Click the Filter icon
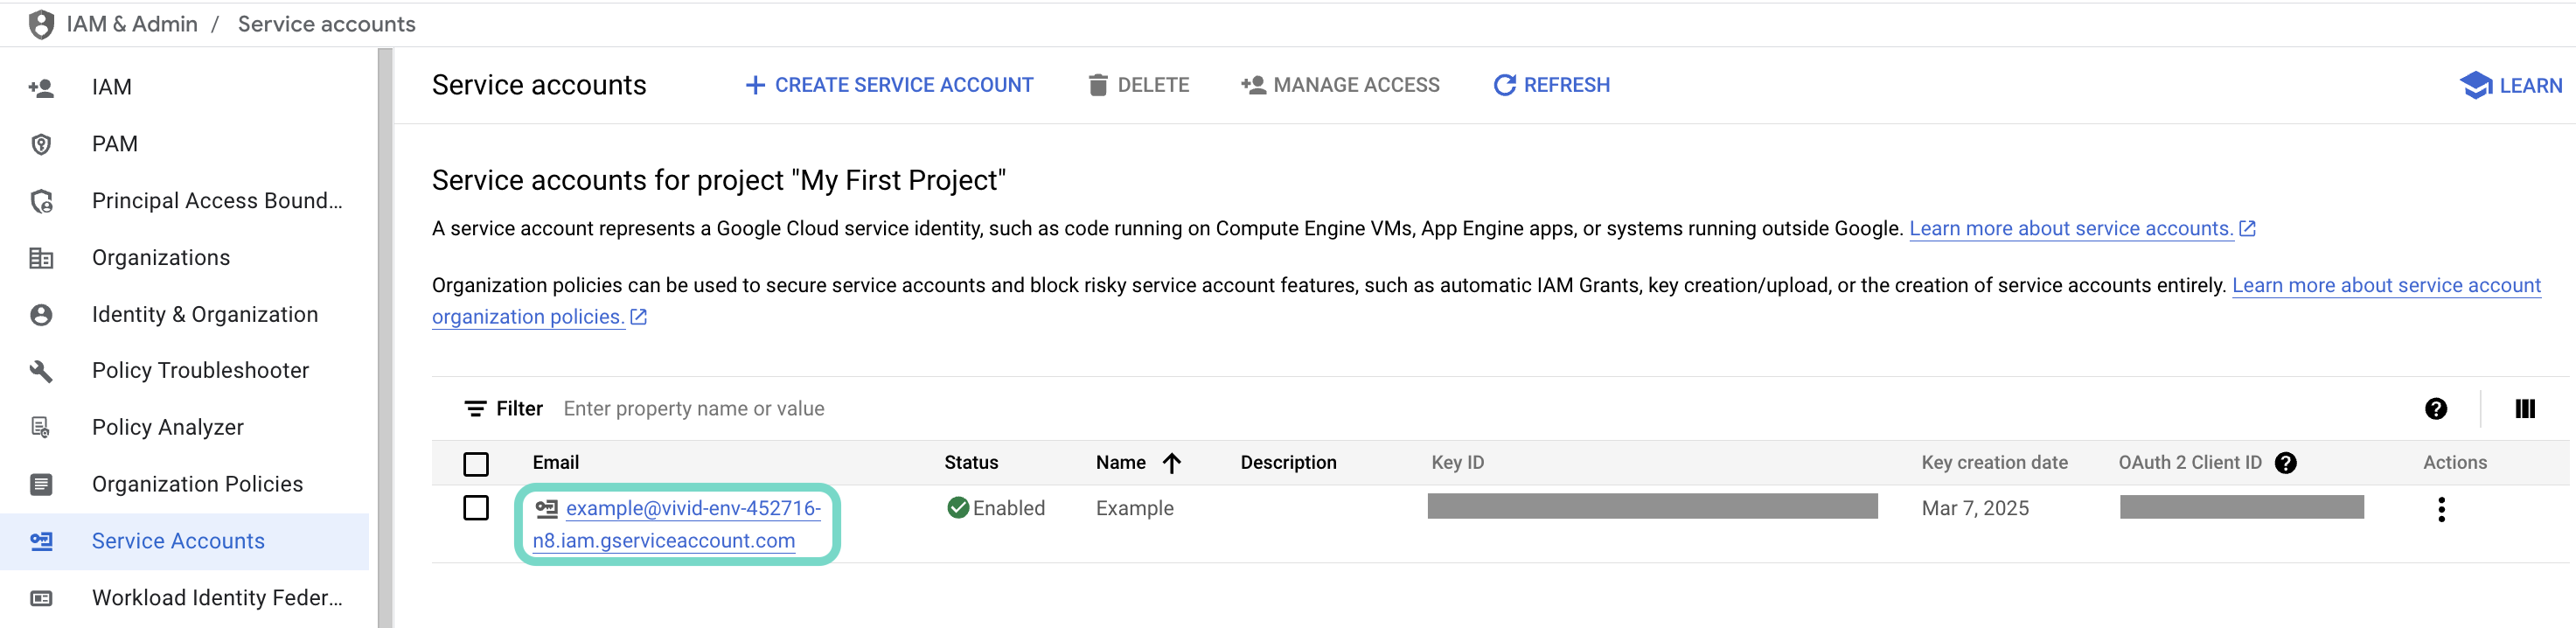 475,409
